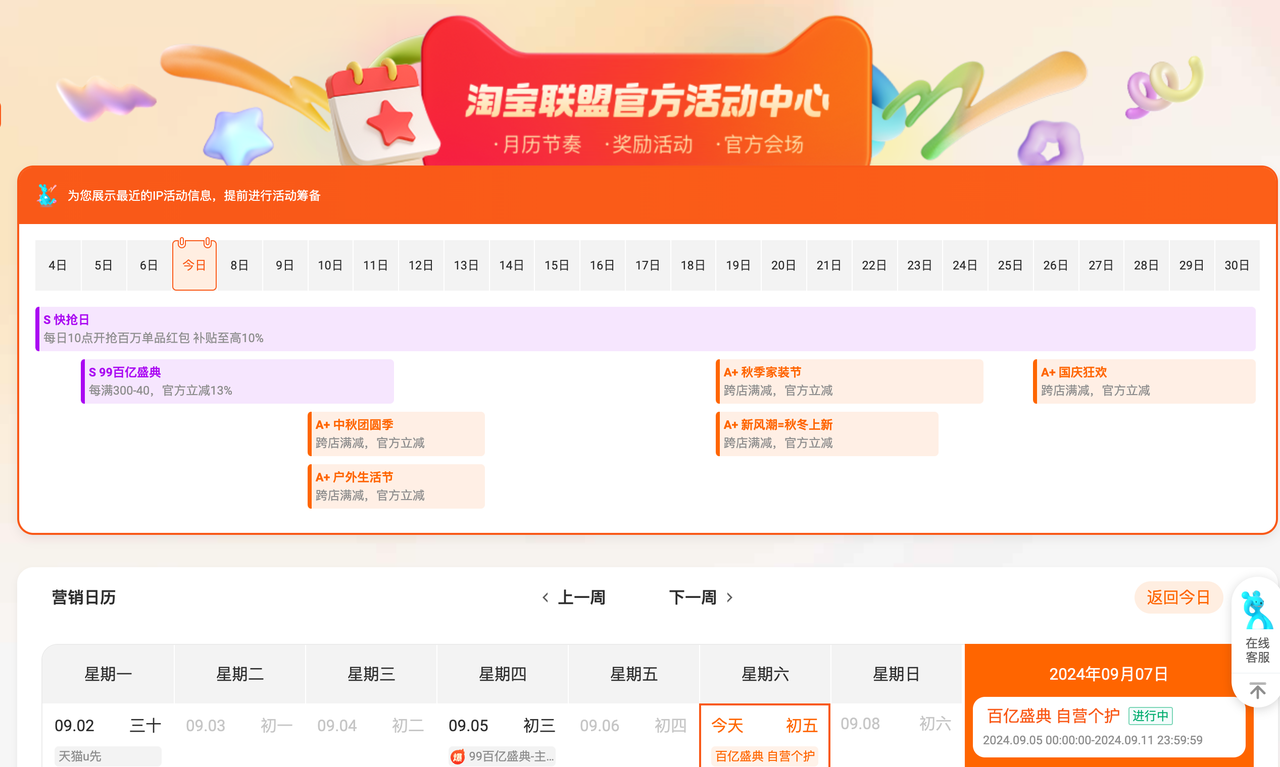
Task: Select date 12日 in the timeline
Action: pyautogui.click(x=421, y=265)
